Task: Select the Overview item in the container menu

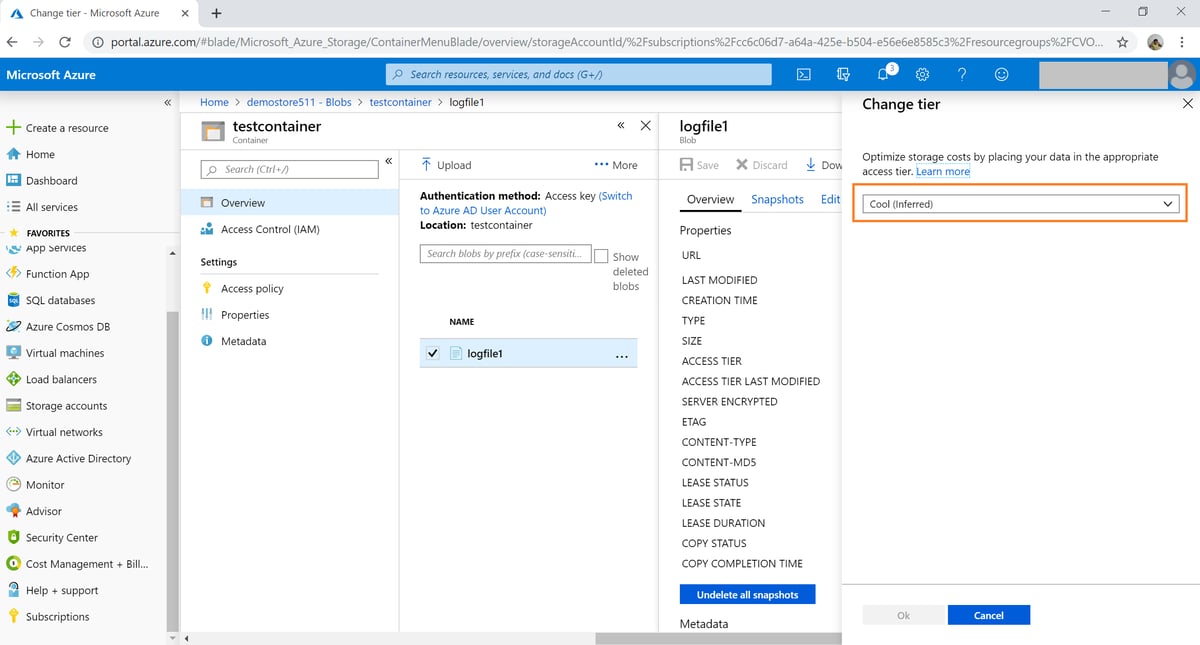Action: (x=290, y=202)
